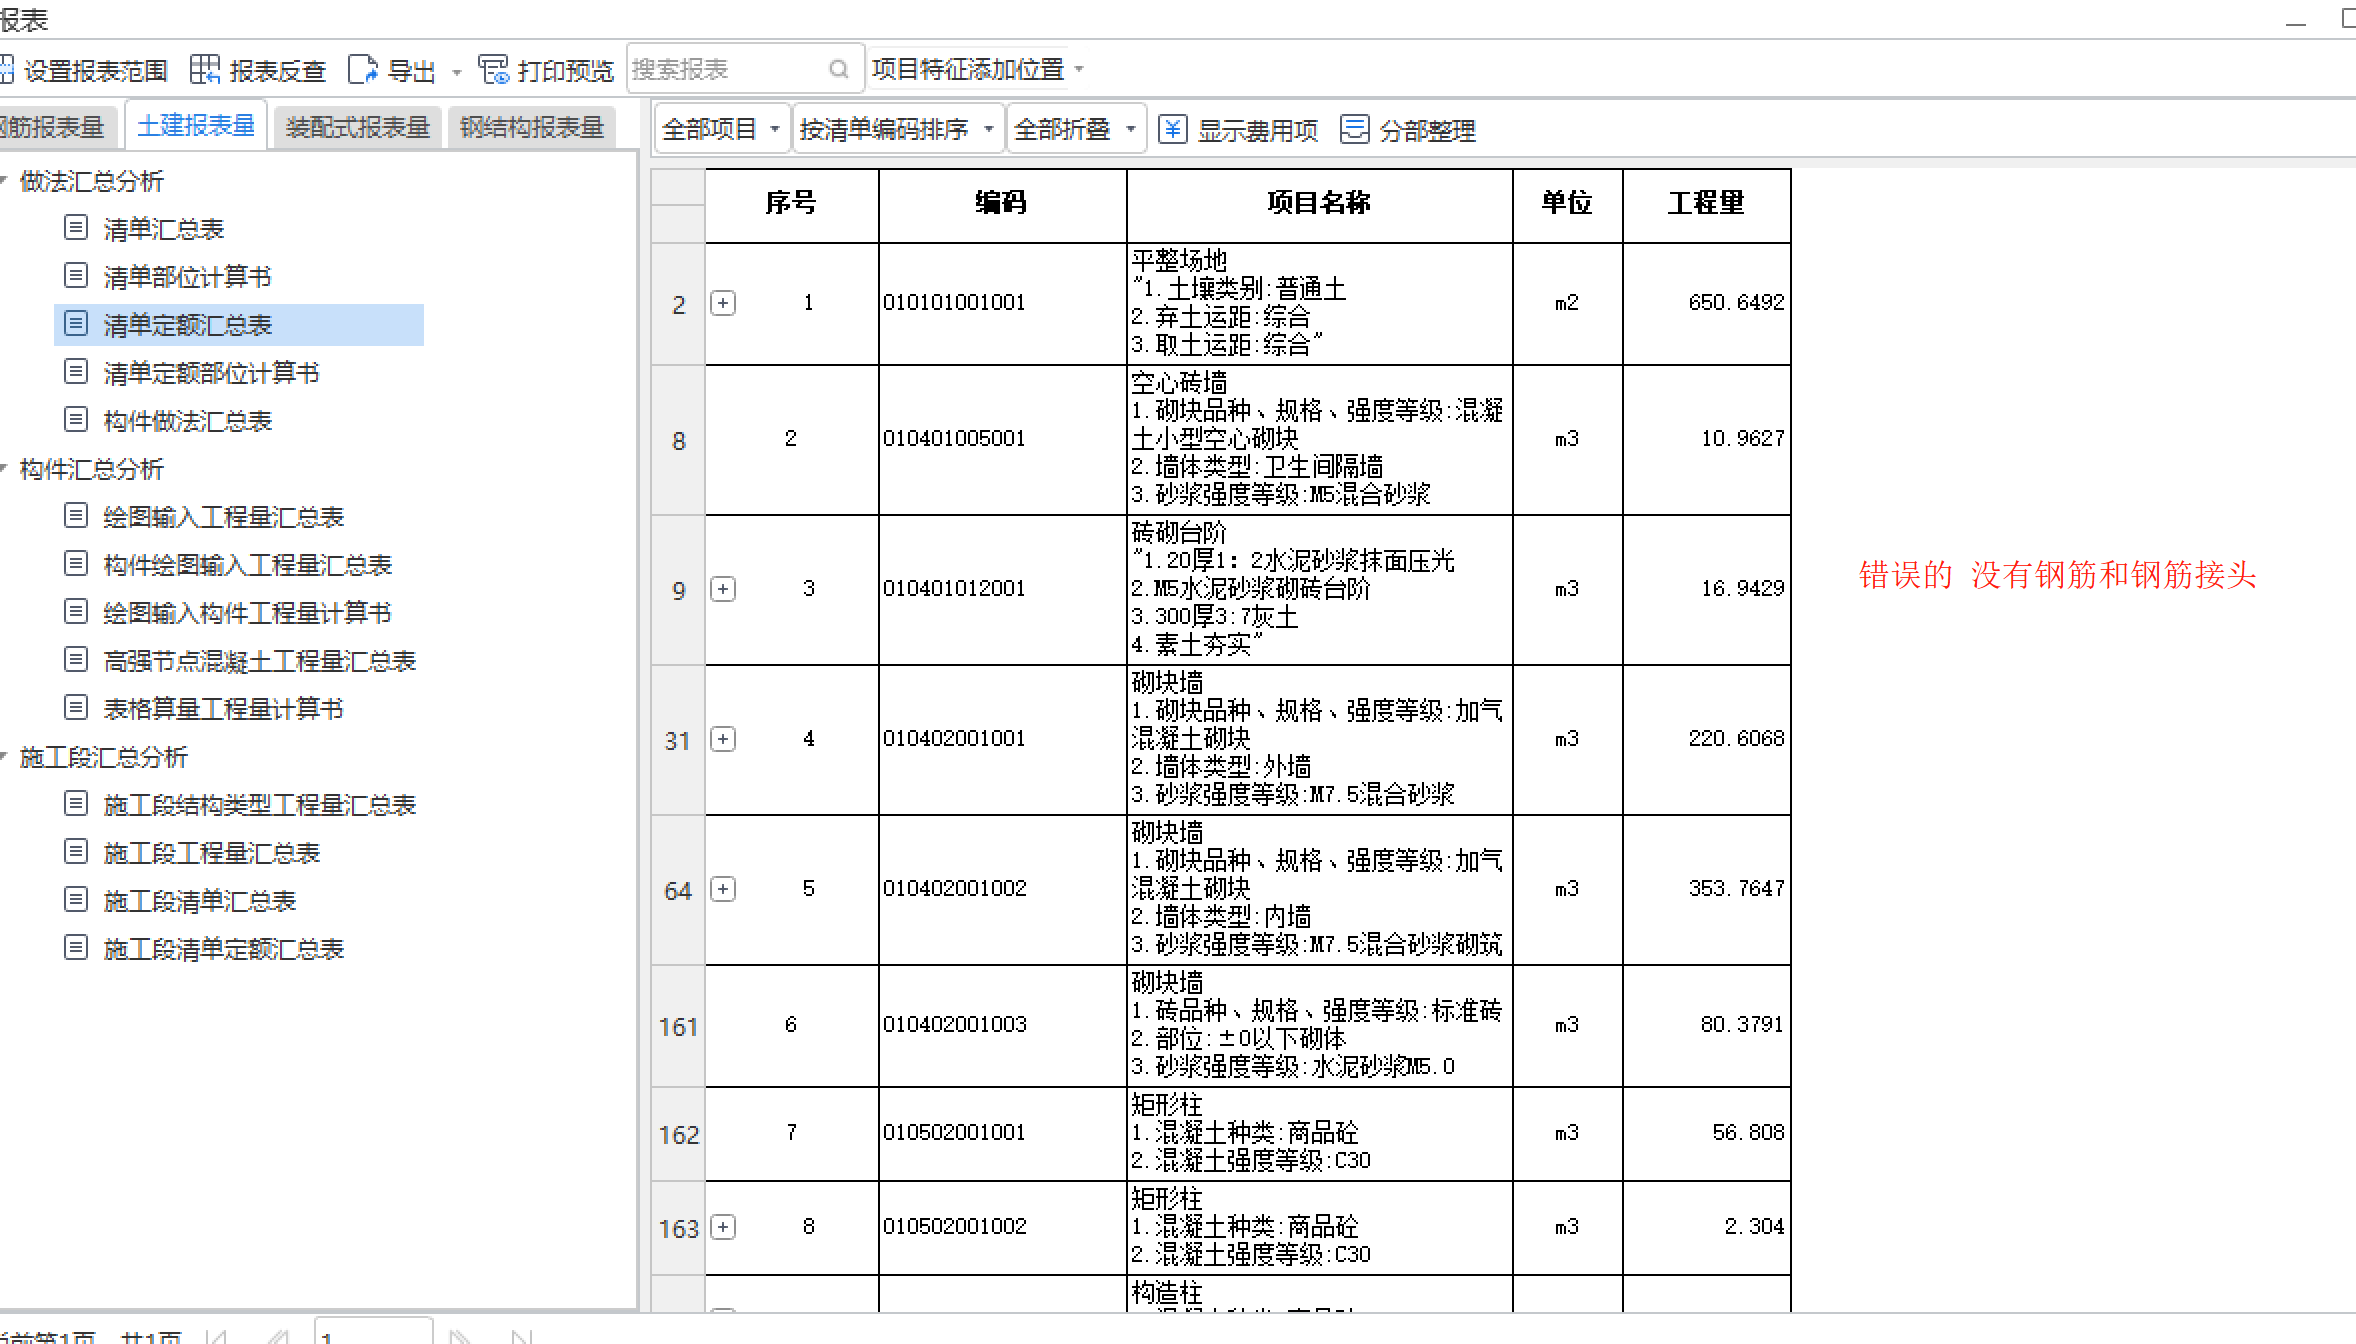Open the 施工段结构类型工程量汇总表 report
This screenshot has width=2356, height=1344.
(259, 805)
